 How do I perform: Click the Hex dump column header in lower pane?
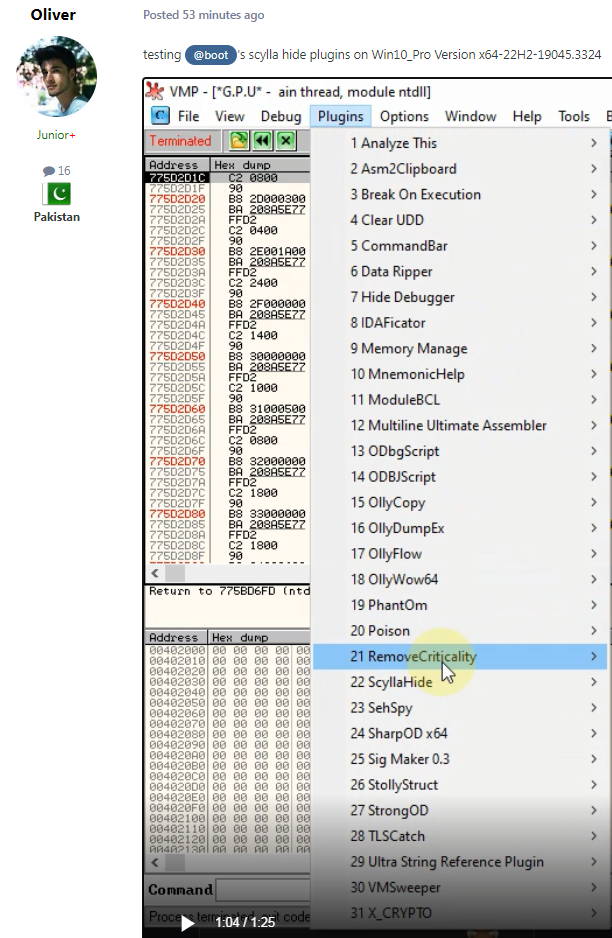point(259,638)
